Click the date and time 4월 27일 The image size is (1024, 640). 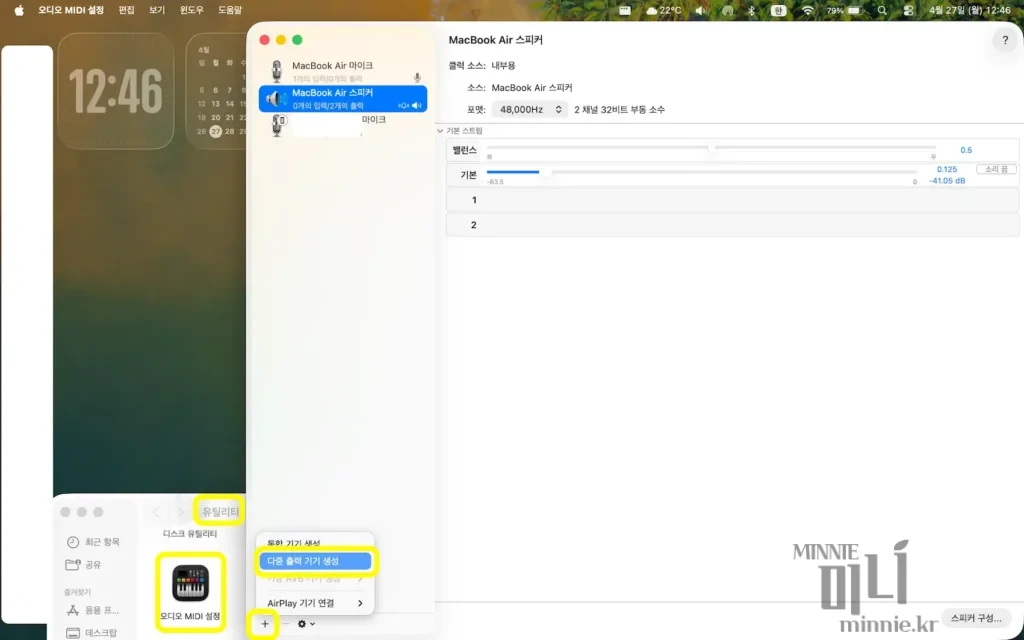[x=970, y=10]
